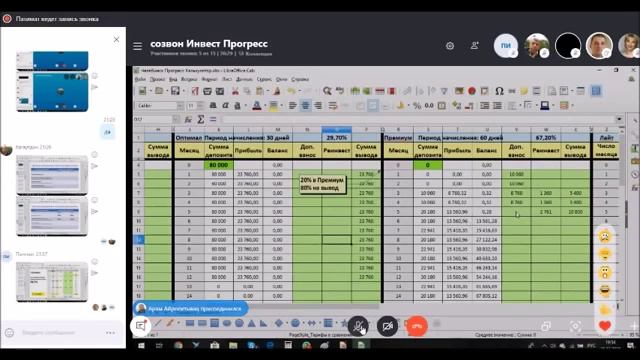Send the sad face reaction
Viewport: 640px width, 360px height.
605,236
